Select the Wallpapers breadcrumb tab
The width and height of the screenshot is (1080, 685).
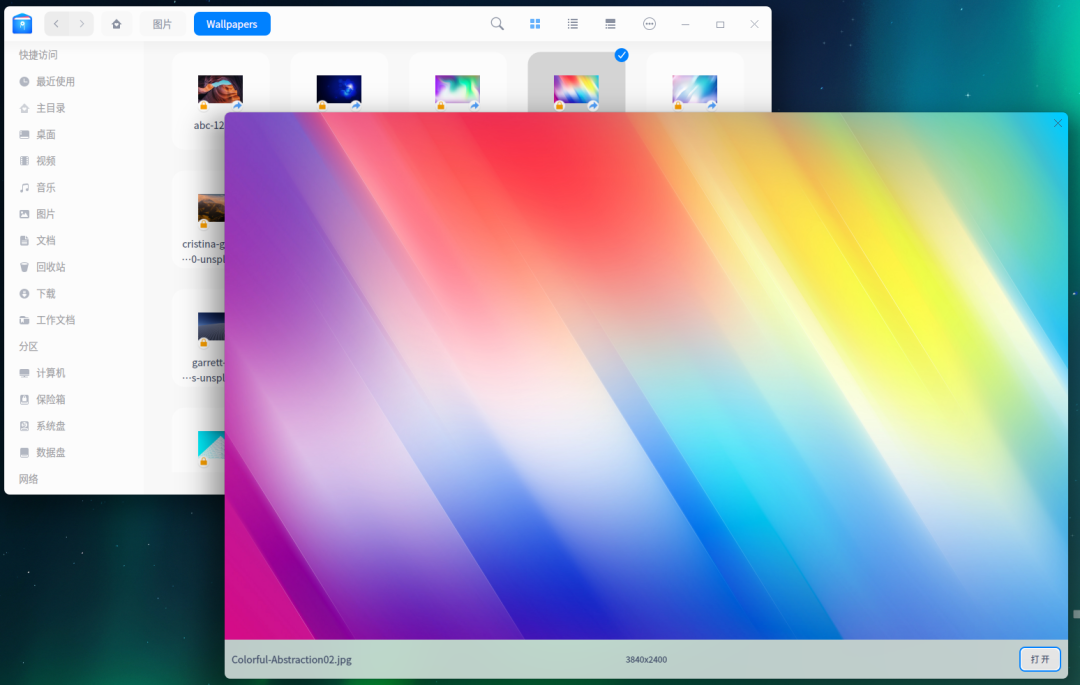[232, 24]
